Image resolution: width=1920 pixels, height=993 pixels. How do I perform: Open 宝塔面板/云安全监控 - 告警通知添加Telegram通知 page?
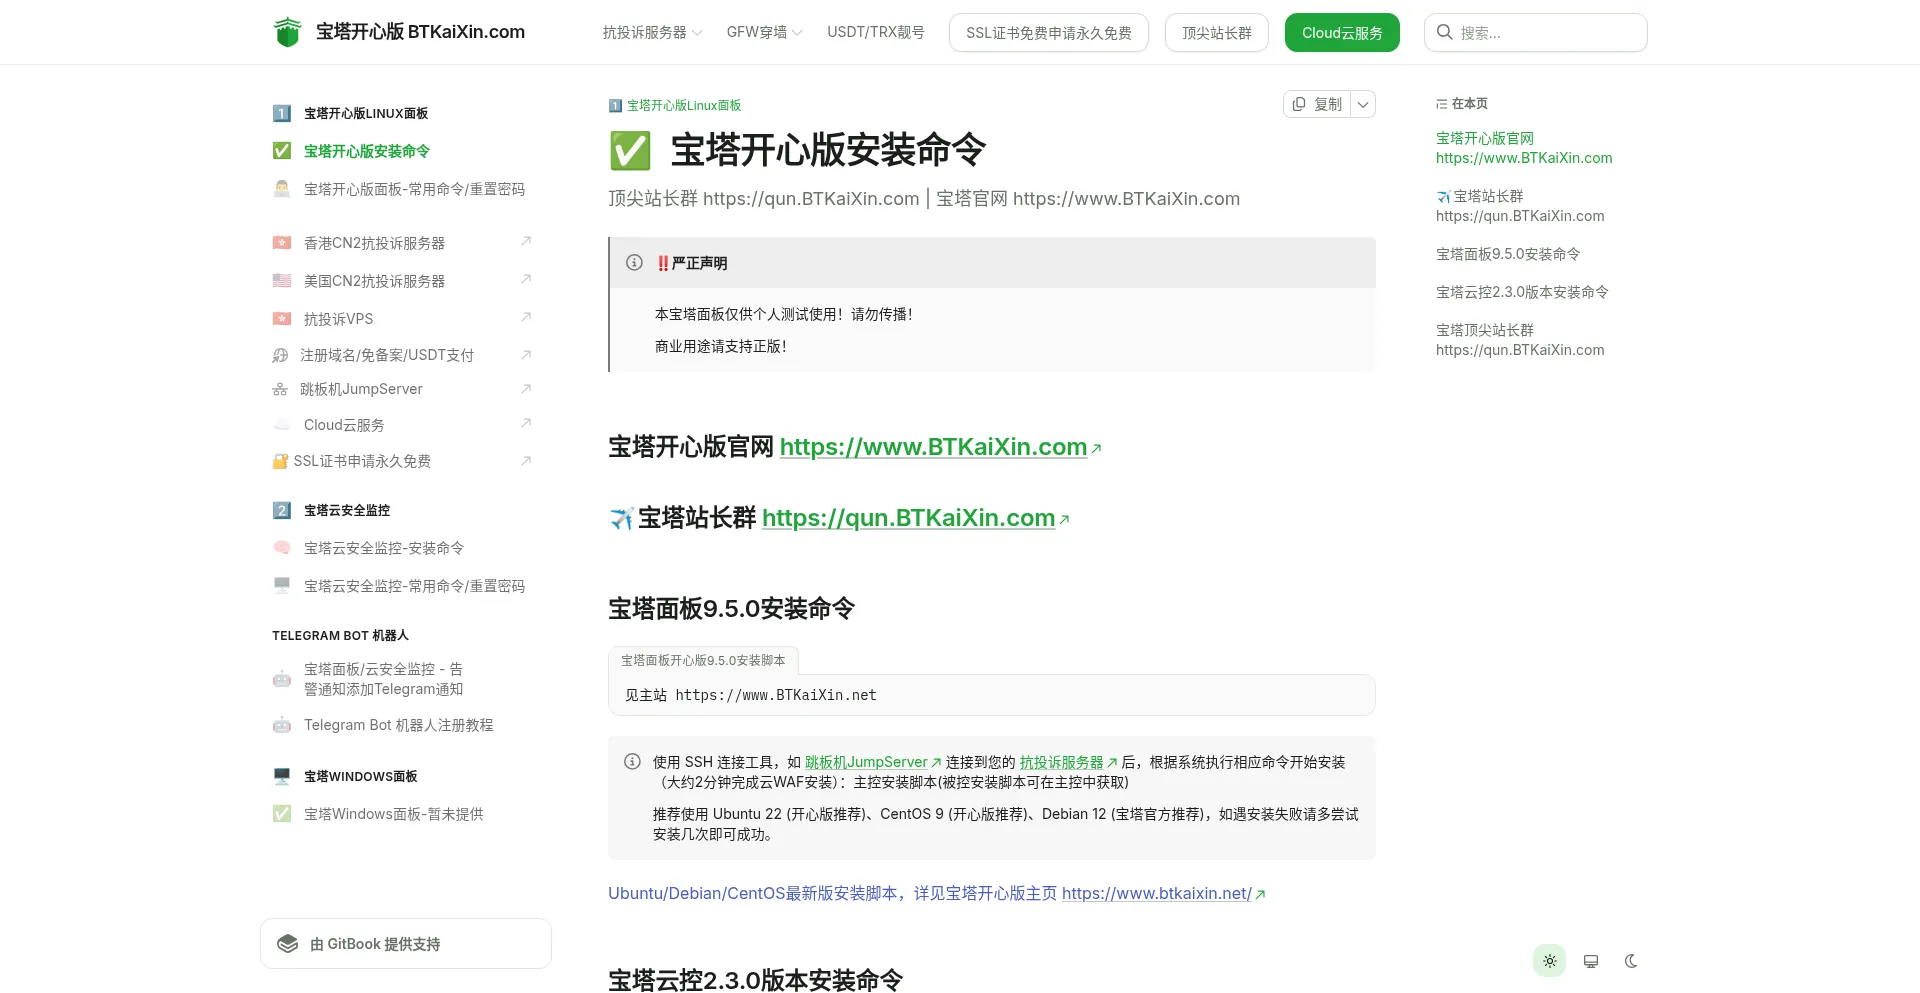point(383,679)
